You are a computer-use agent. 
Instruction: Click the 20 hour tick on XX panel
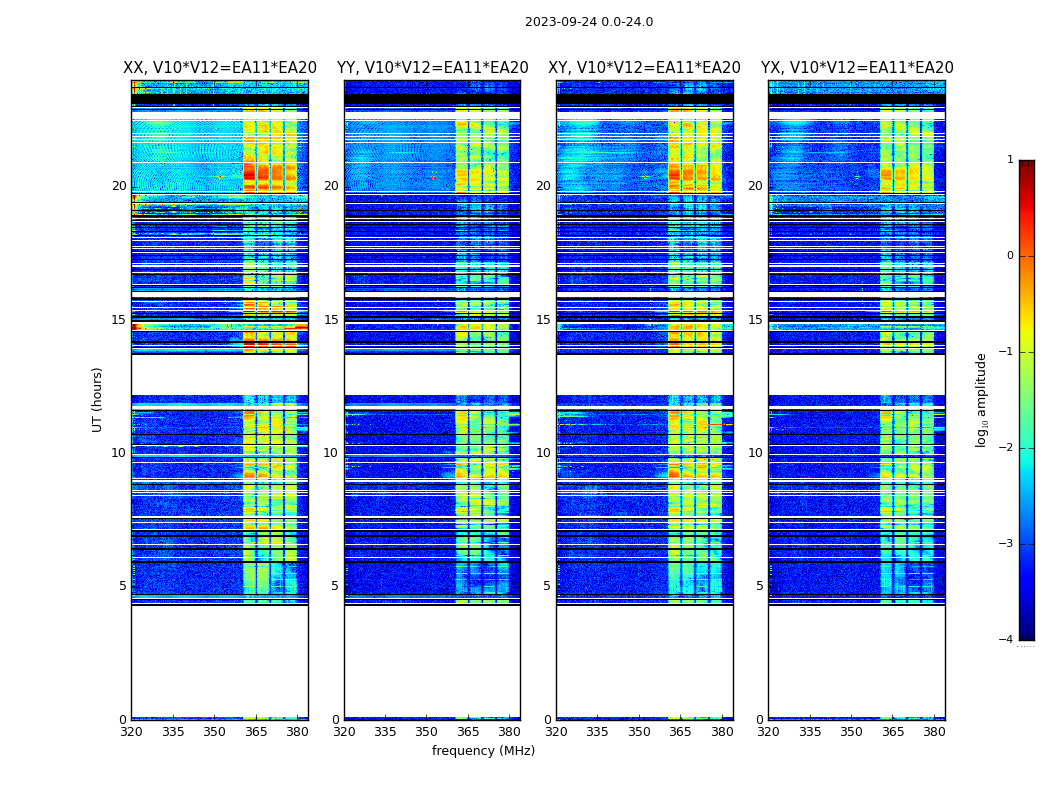point(119,186)
